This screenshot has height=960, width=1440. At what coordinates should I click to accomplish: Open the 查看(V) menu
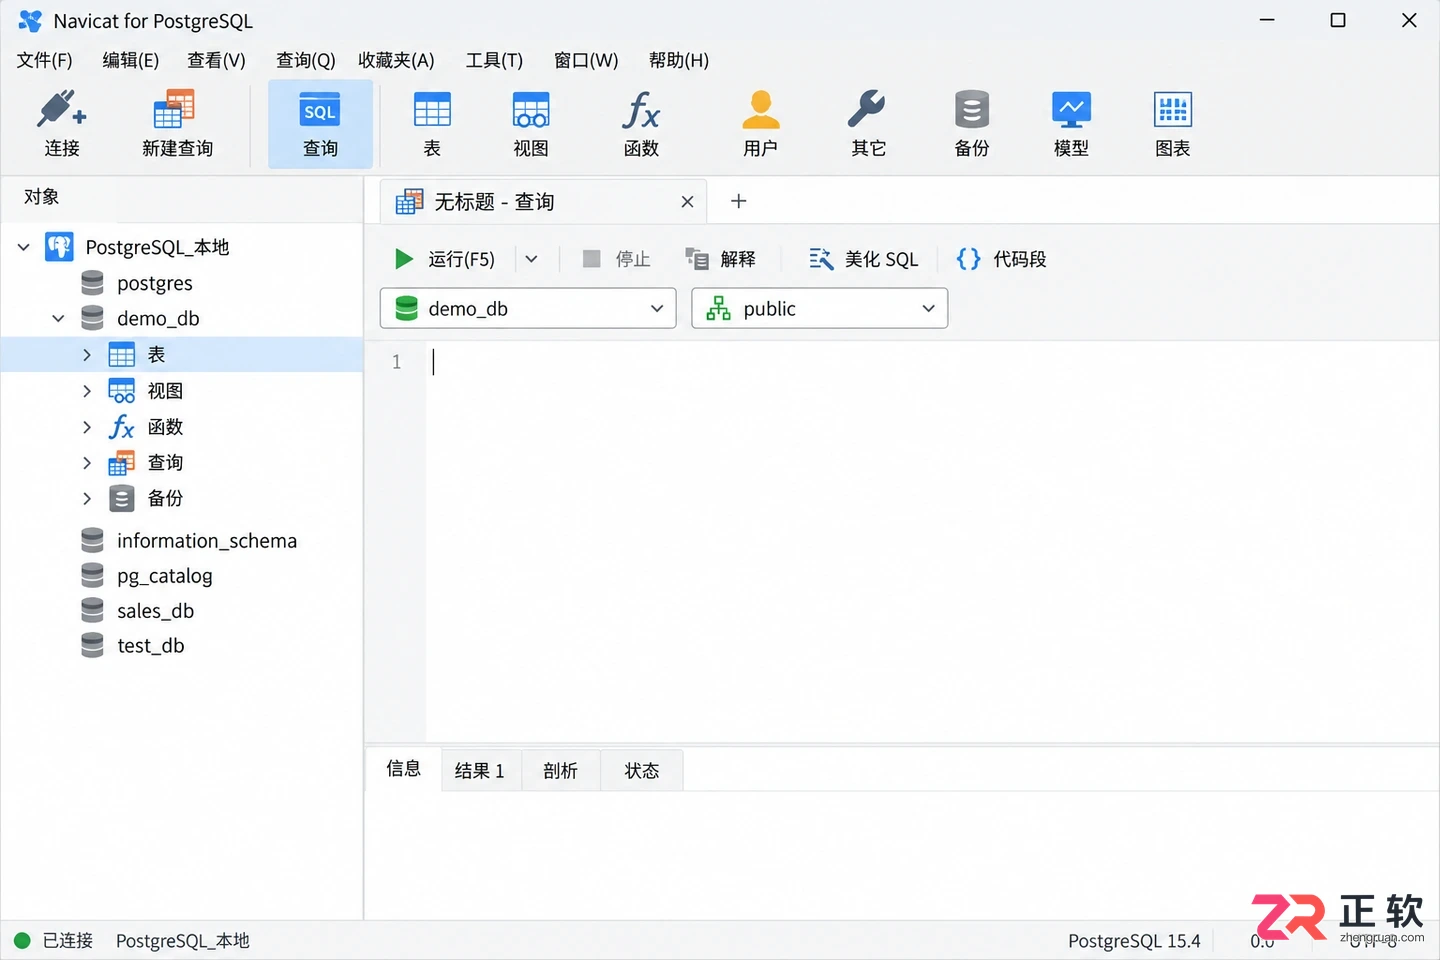coord(216,60)
